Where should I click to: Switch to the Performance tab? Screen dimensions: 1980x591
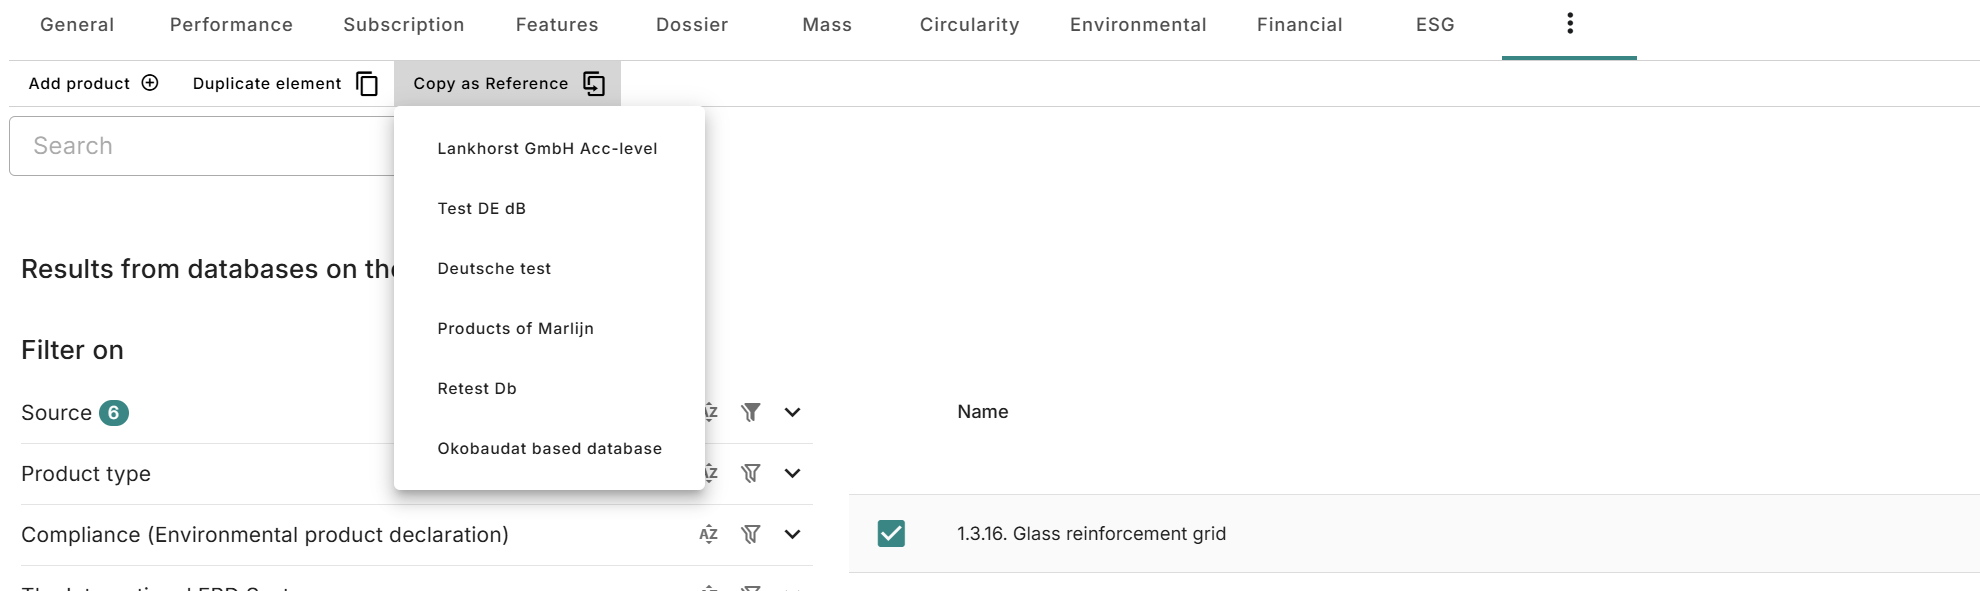pyautogui.click(x=231, y=25)
